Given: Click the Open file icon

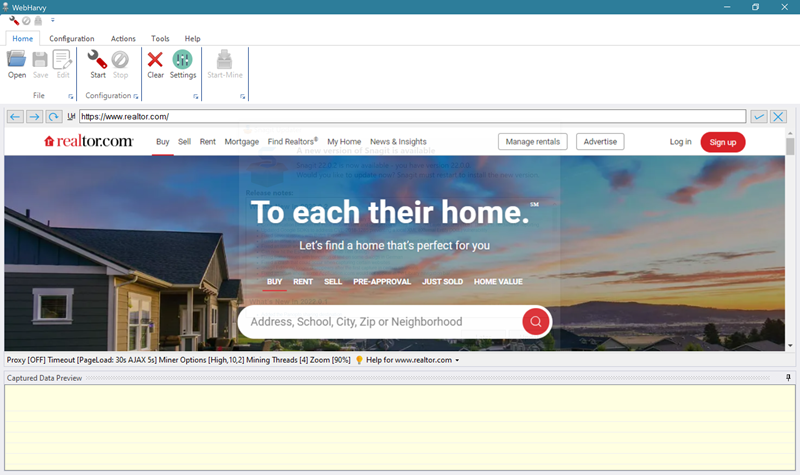Looking at the screenshot, I should (x=16, y=64).
